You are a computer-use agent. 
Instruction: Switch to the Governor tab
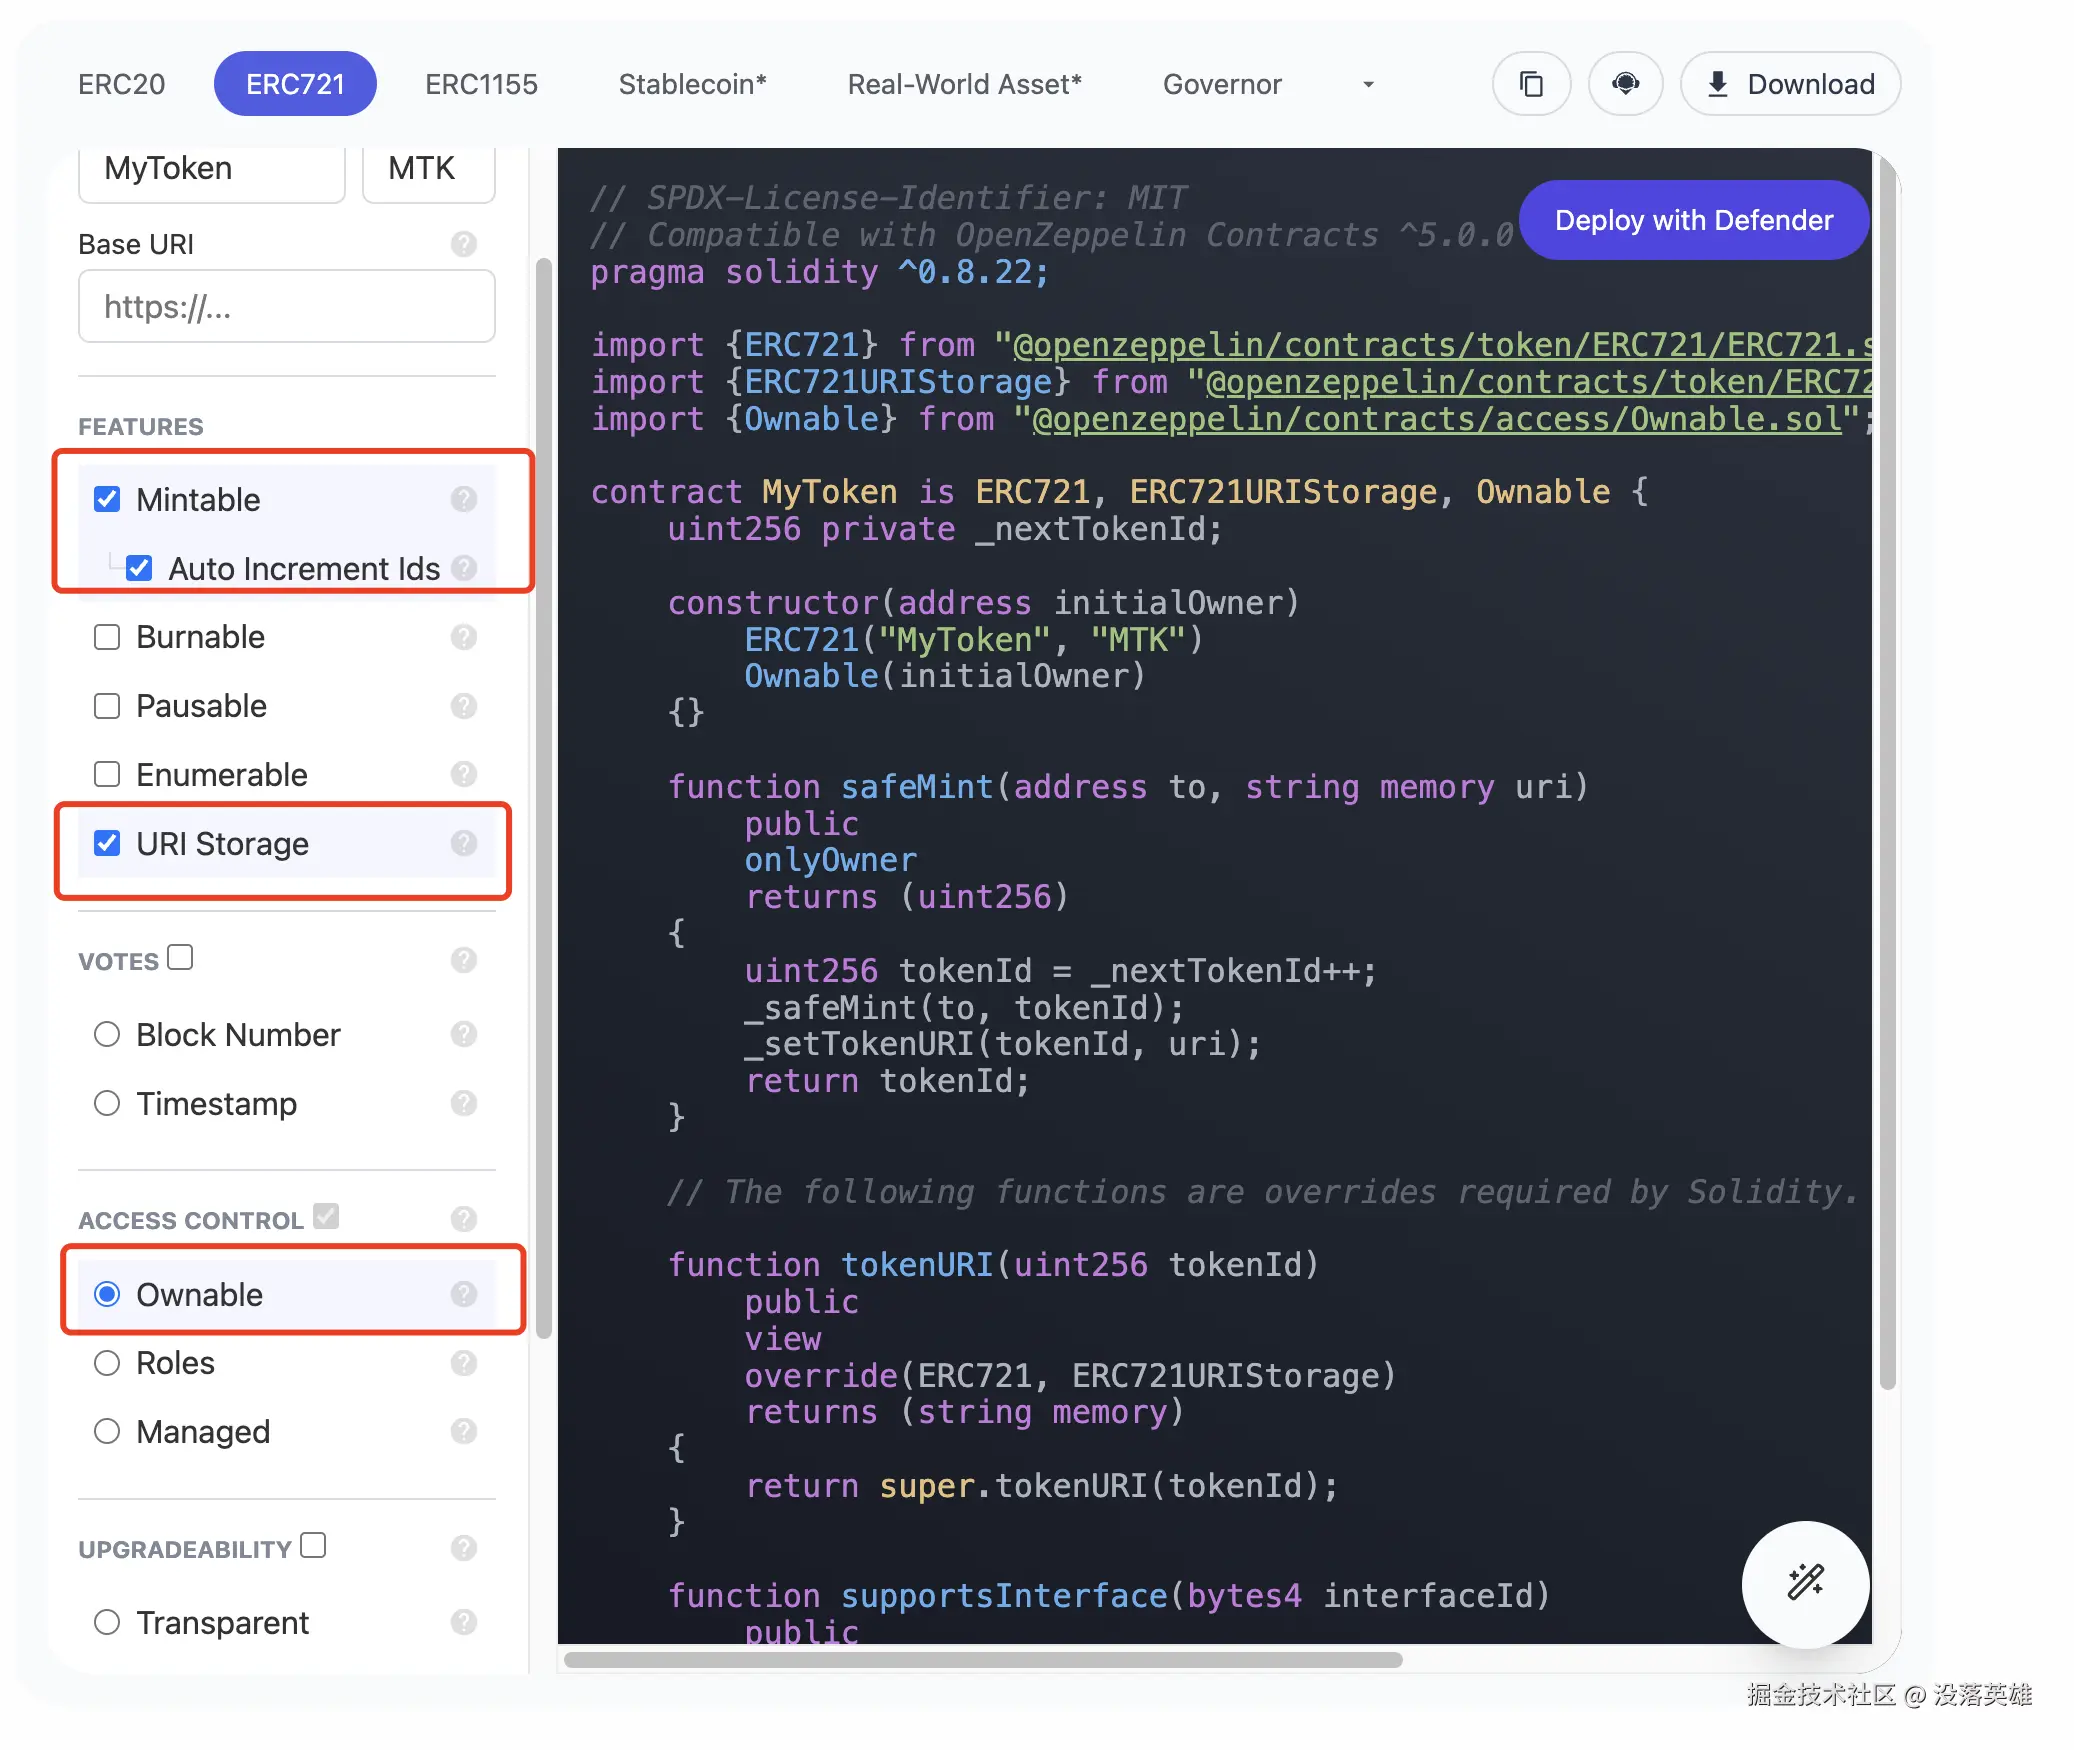pyautogui.click(x=1221, y=84)
